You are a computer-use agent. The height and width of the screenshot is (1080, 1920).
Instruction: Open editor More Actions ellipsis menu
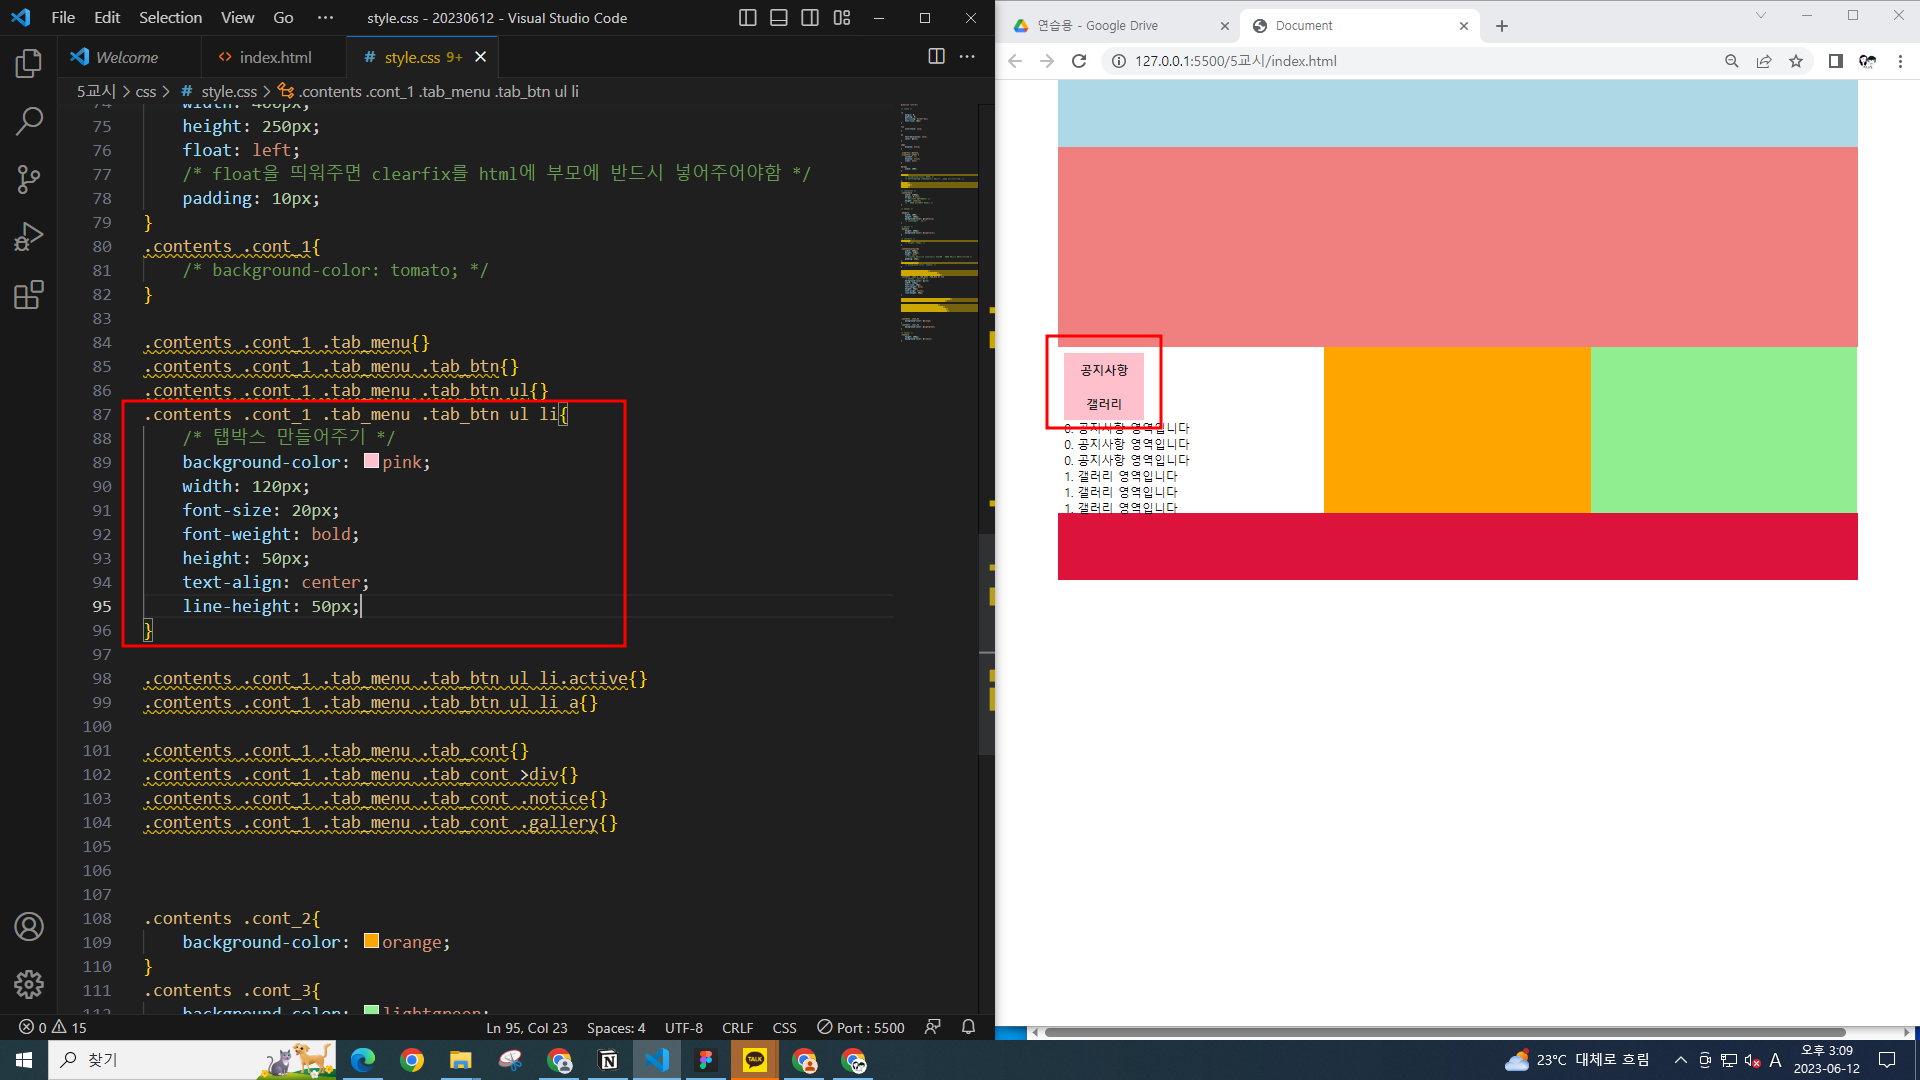point(967,57)
